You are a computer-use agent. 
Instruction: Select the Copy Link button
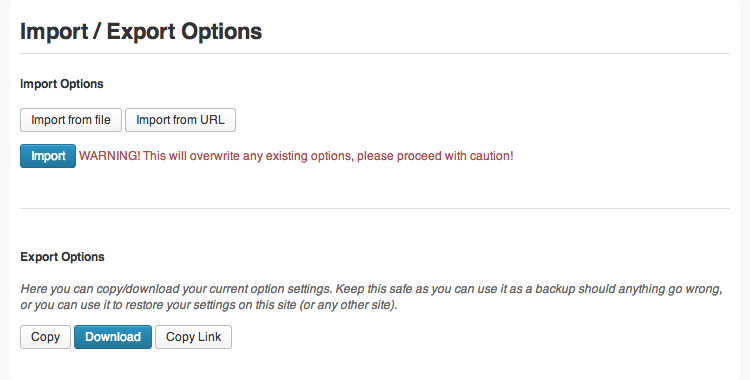click(x=193, y=337)
